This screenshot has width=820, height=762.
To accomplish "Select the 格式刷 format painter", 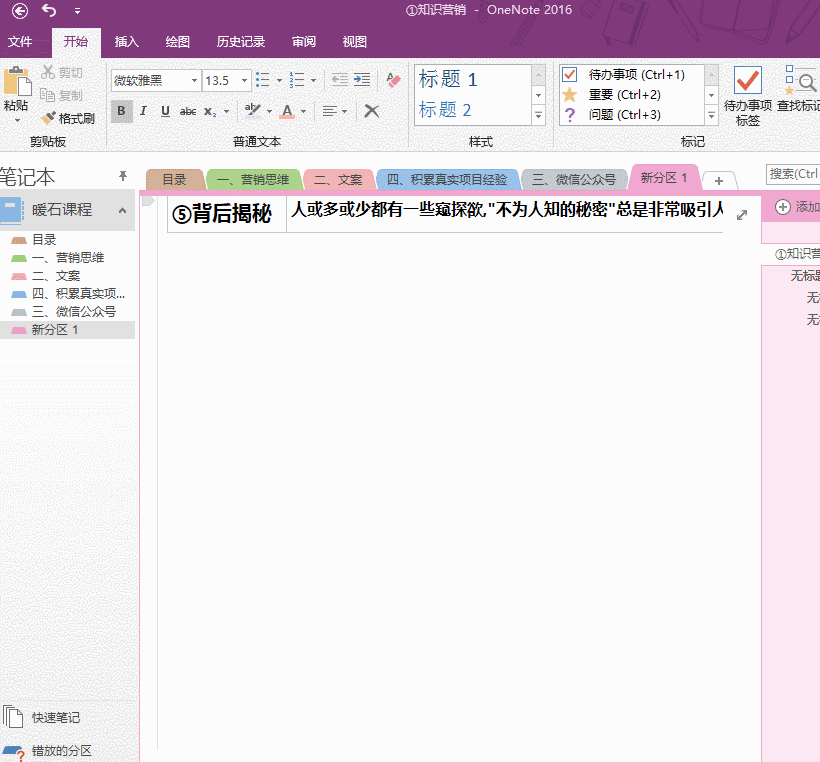I will [x=68, y=119].
